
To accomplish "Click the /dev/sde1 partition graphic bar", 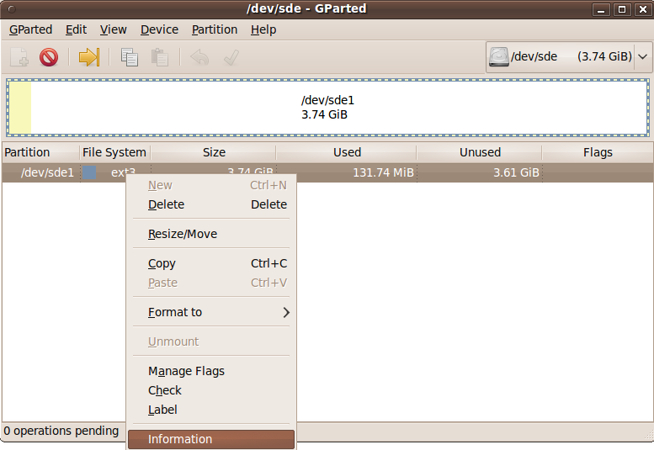I will click(x=328, y=107).
